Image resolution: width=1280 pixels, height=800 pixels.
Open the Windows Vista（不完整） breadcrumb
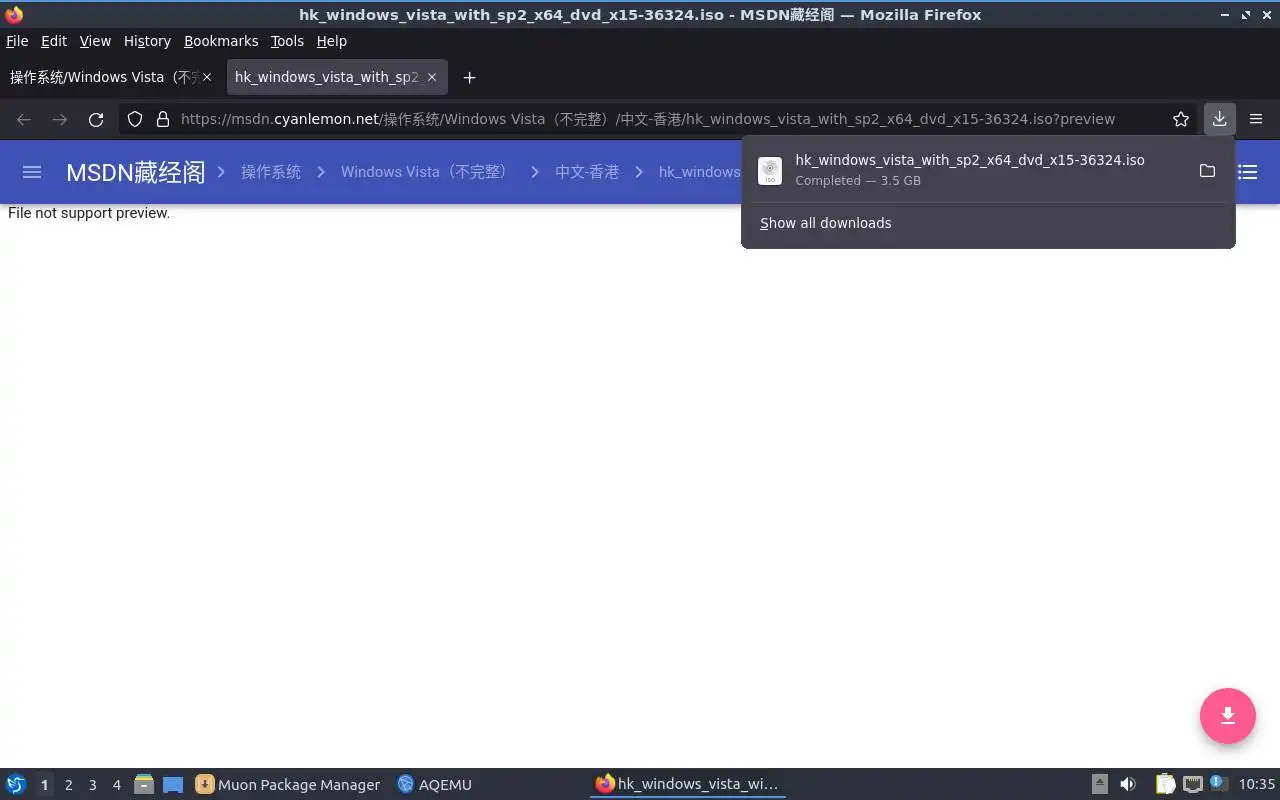click(425, 172)
